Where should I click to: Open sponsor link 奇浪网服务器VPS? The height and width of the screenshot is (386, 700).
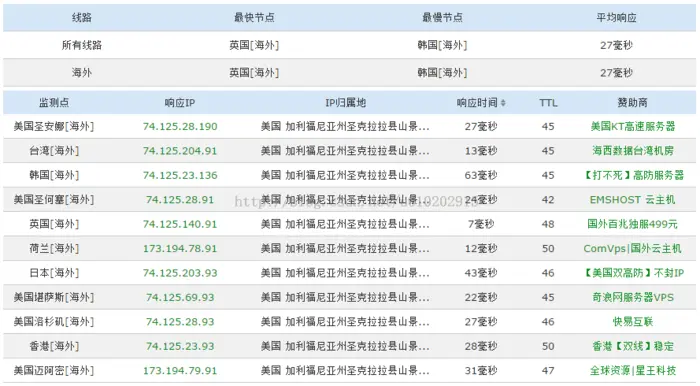[x=633, y=297]
